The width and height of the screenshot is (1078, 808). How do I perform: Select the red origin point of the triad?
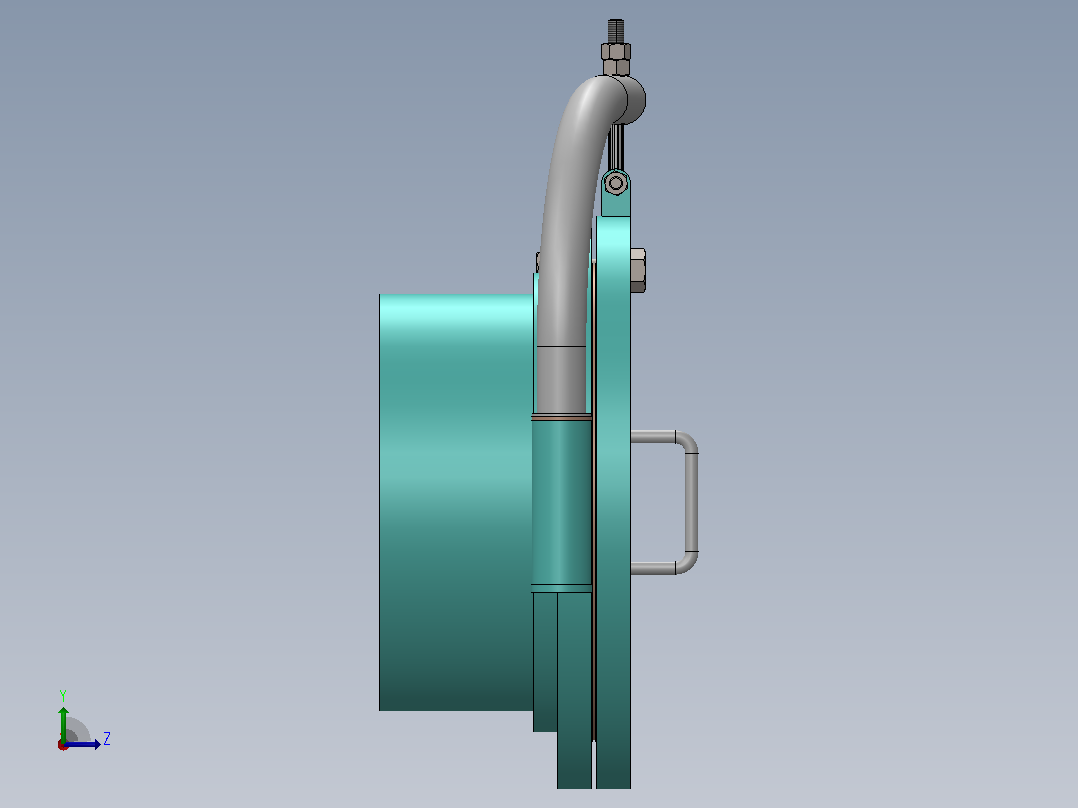click(x=62, y=746)
